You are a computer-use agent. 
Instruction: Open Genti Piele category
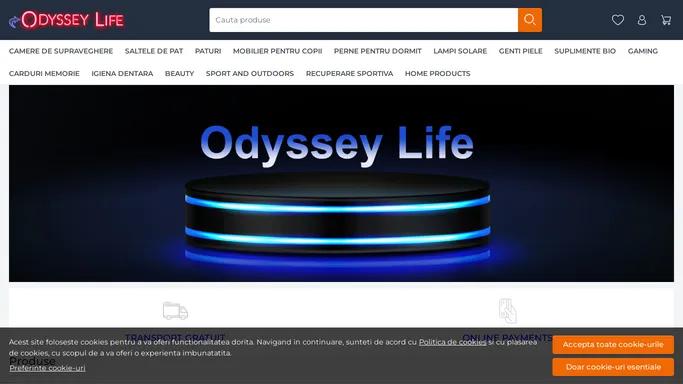521,51
